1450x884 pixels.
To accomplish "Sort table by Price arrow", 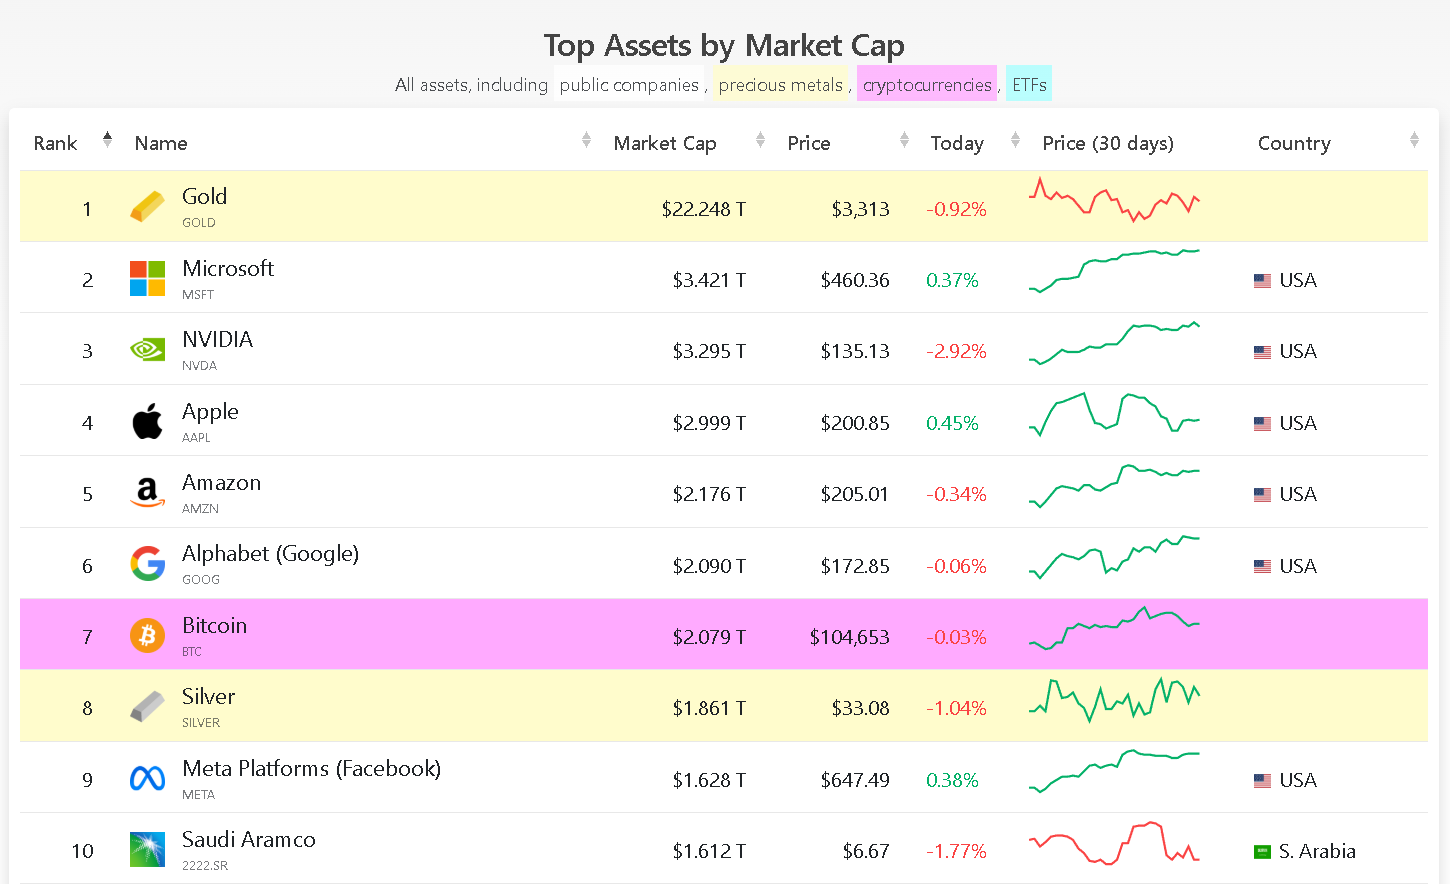I will click(x=904, y=140).
